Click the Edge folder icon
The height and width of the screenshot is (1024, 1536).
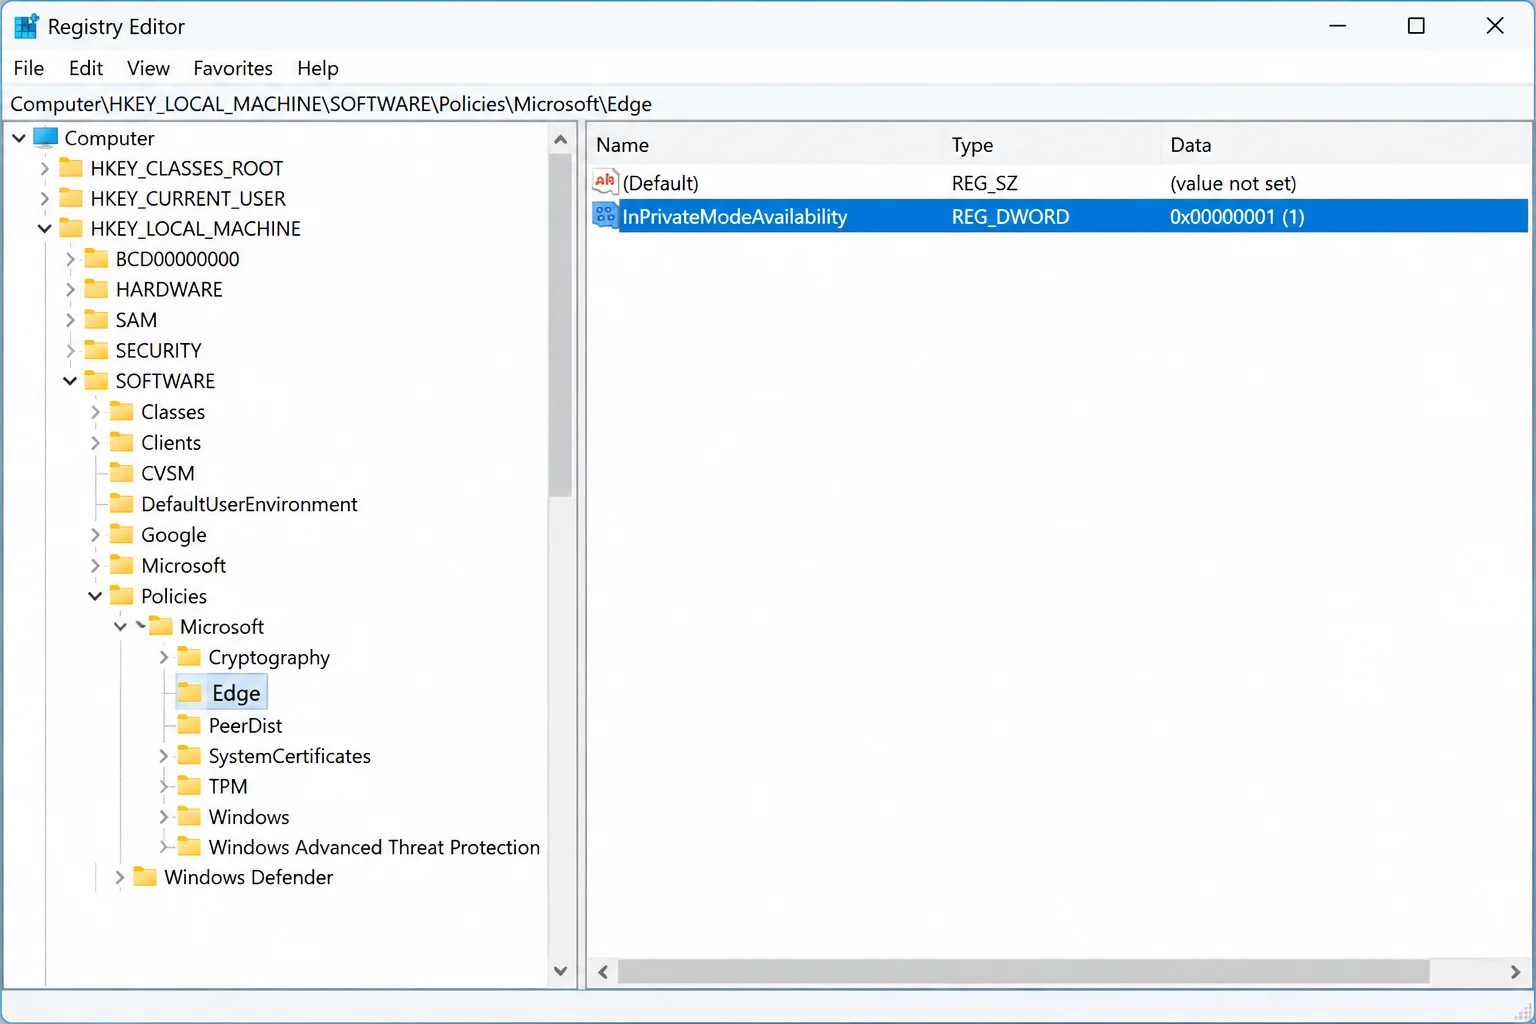[x=190, y=693]
